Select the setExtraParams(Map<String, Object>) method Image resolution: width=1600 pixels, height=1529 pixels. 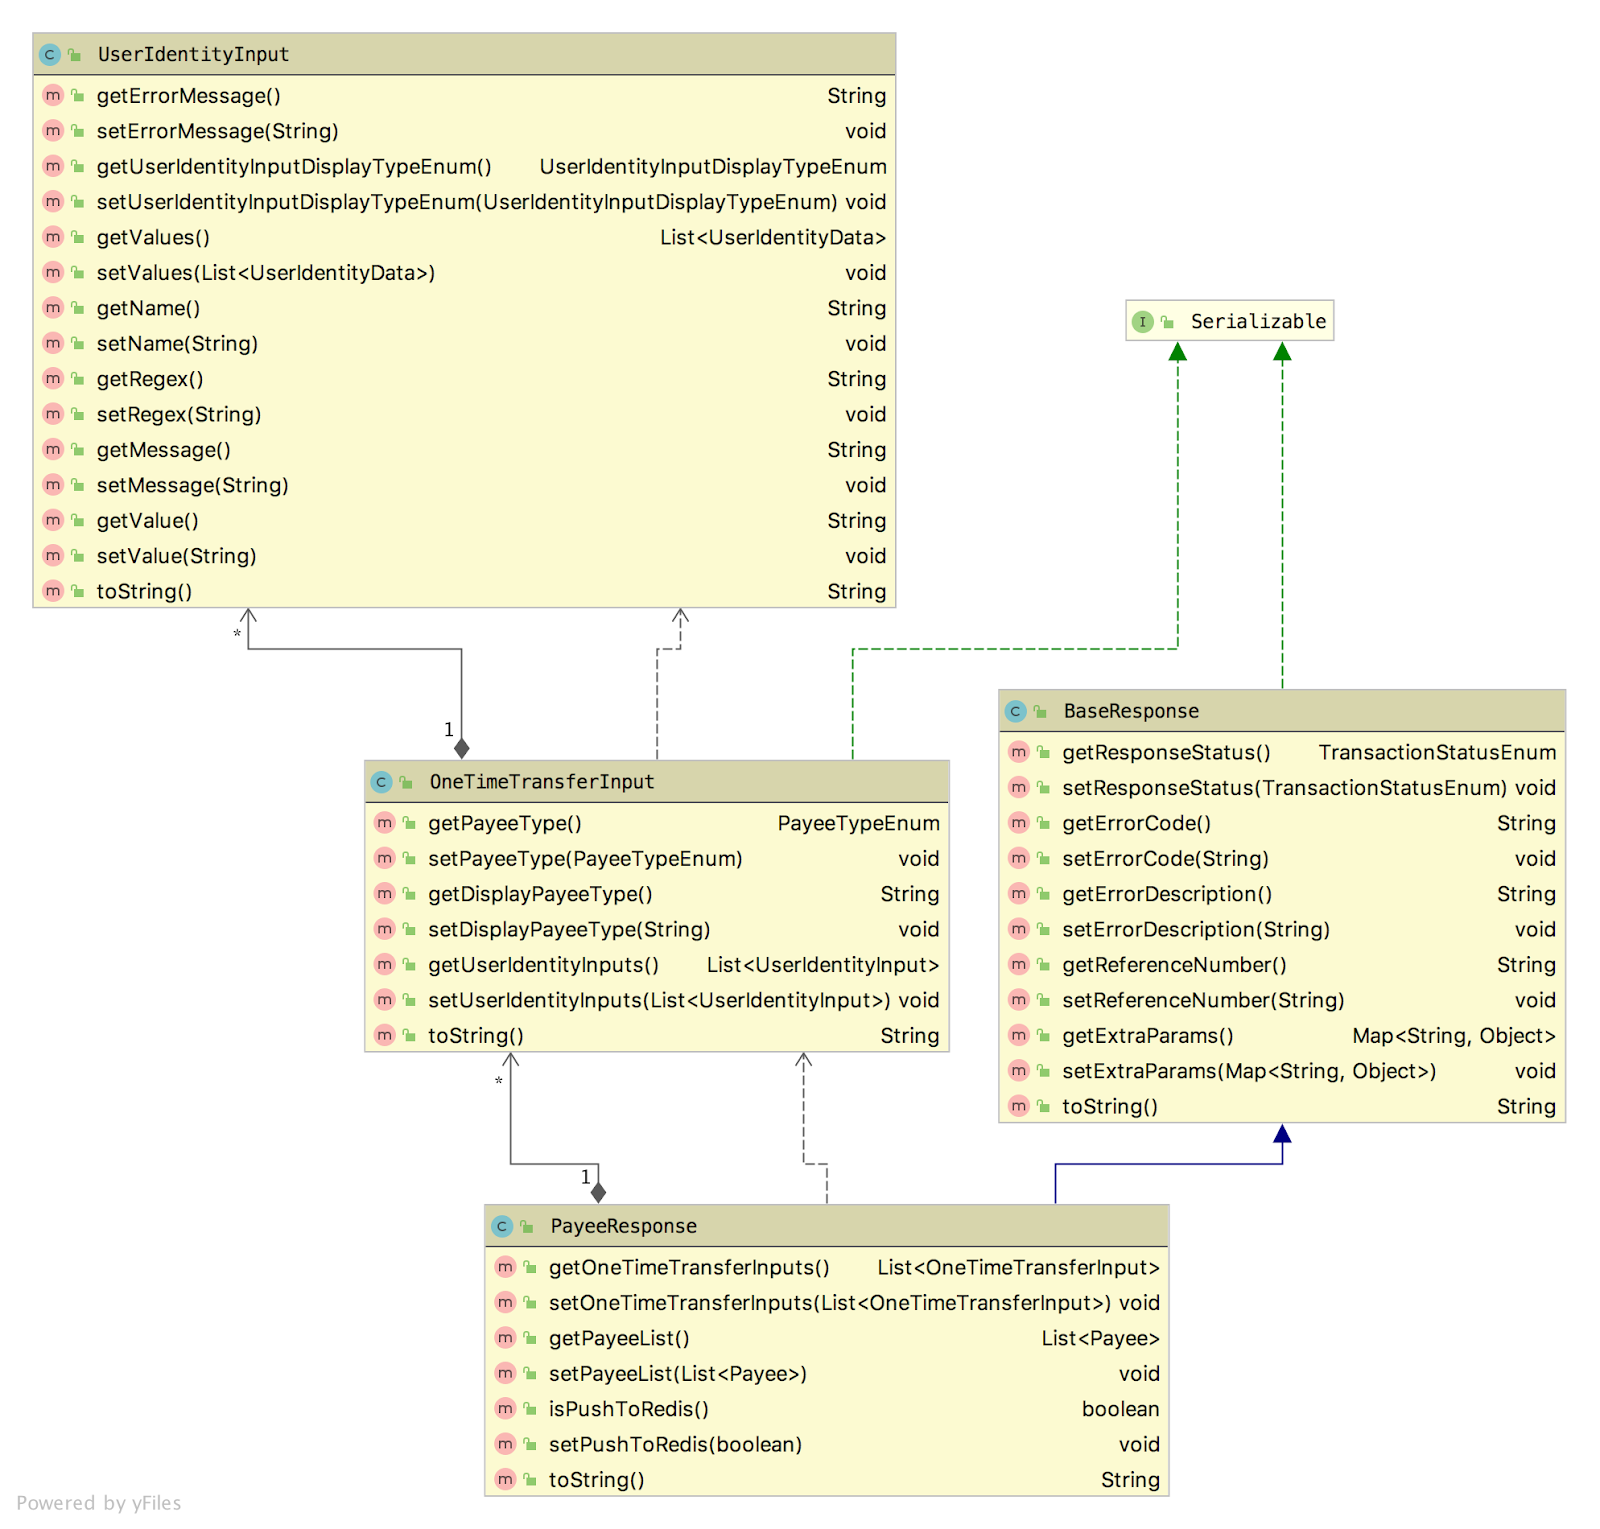(x=1282, y=1071)
